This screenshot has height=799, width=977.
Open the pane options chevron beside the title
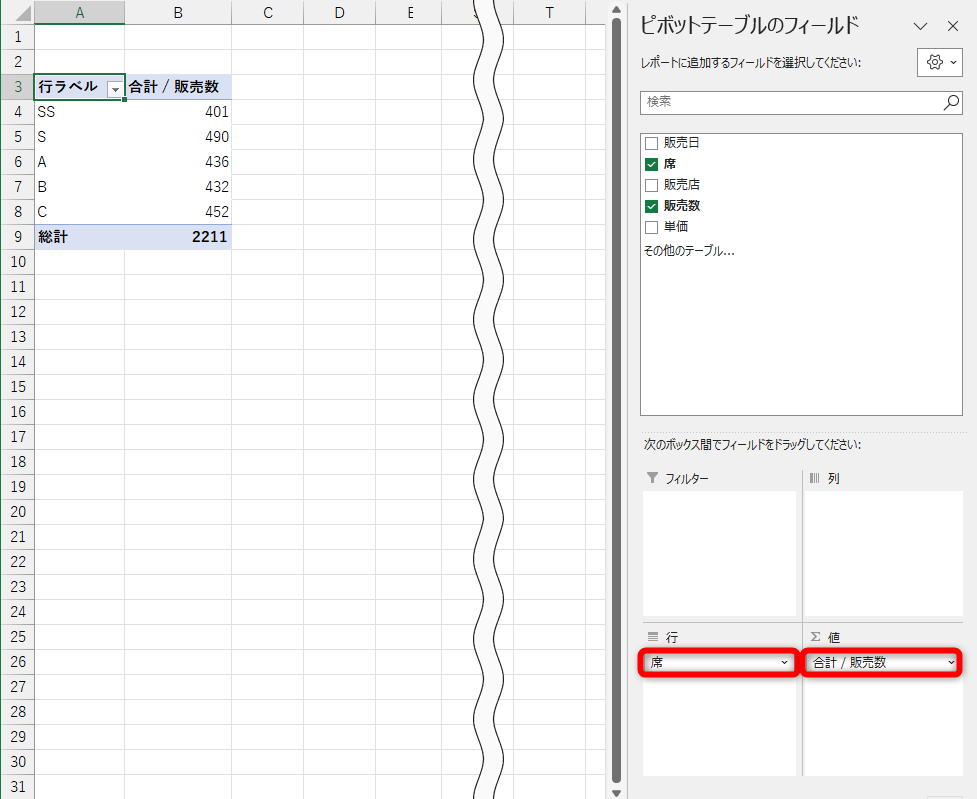(x=920, y=26)
